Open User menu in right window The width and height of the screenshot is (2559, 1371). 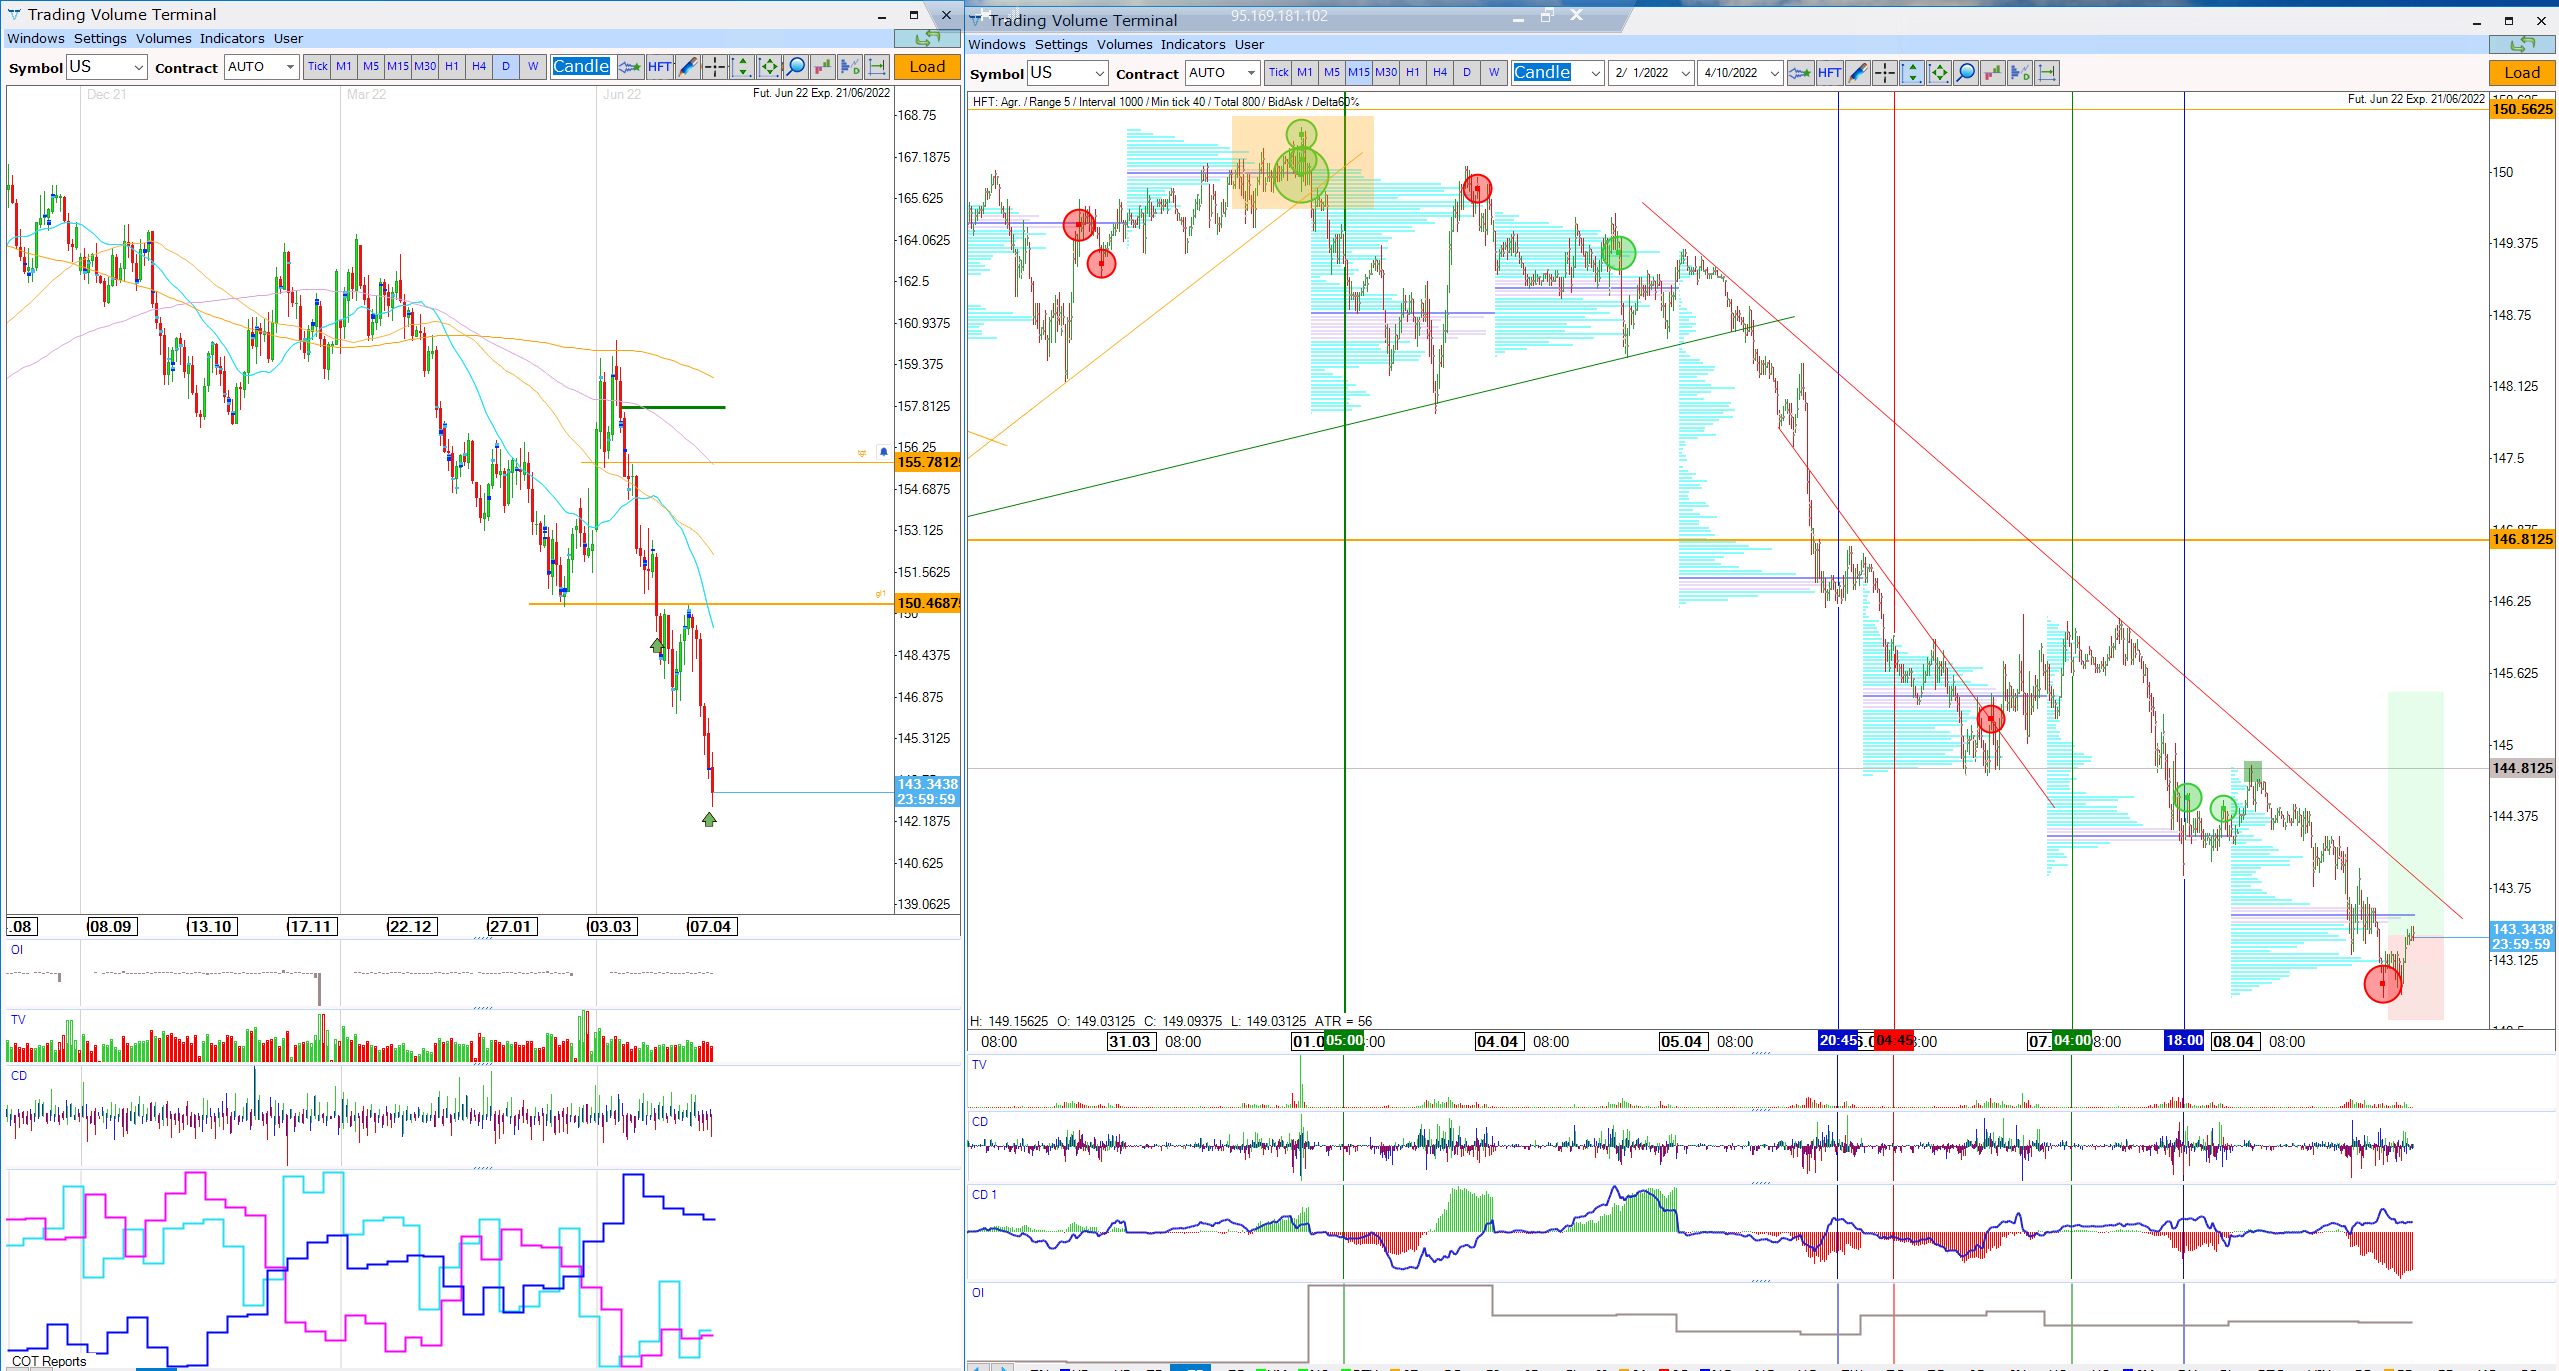(1249, 45)
